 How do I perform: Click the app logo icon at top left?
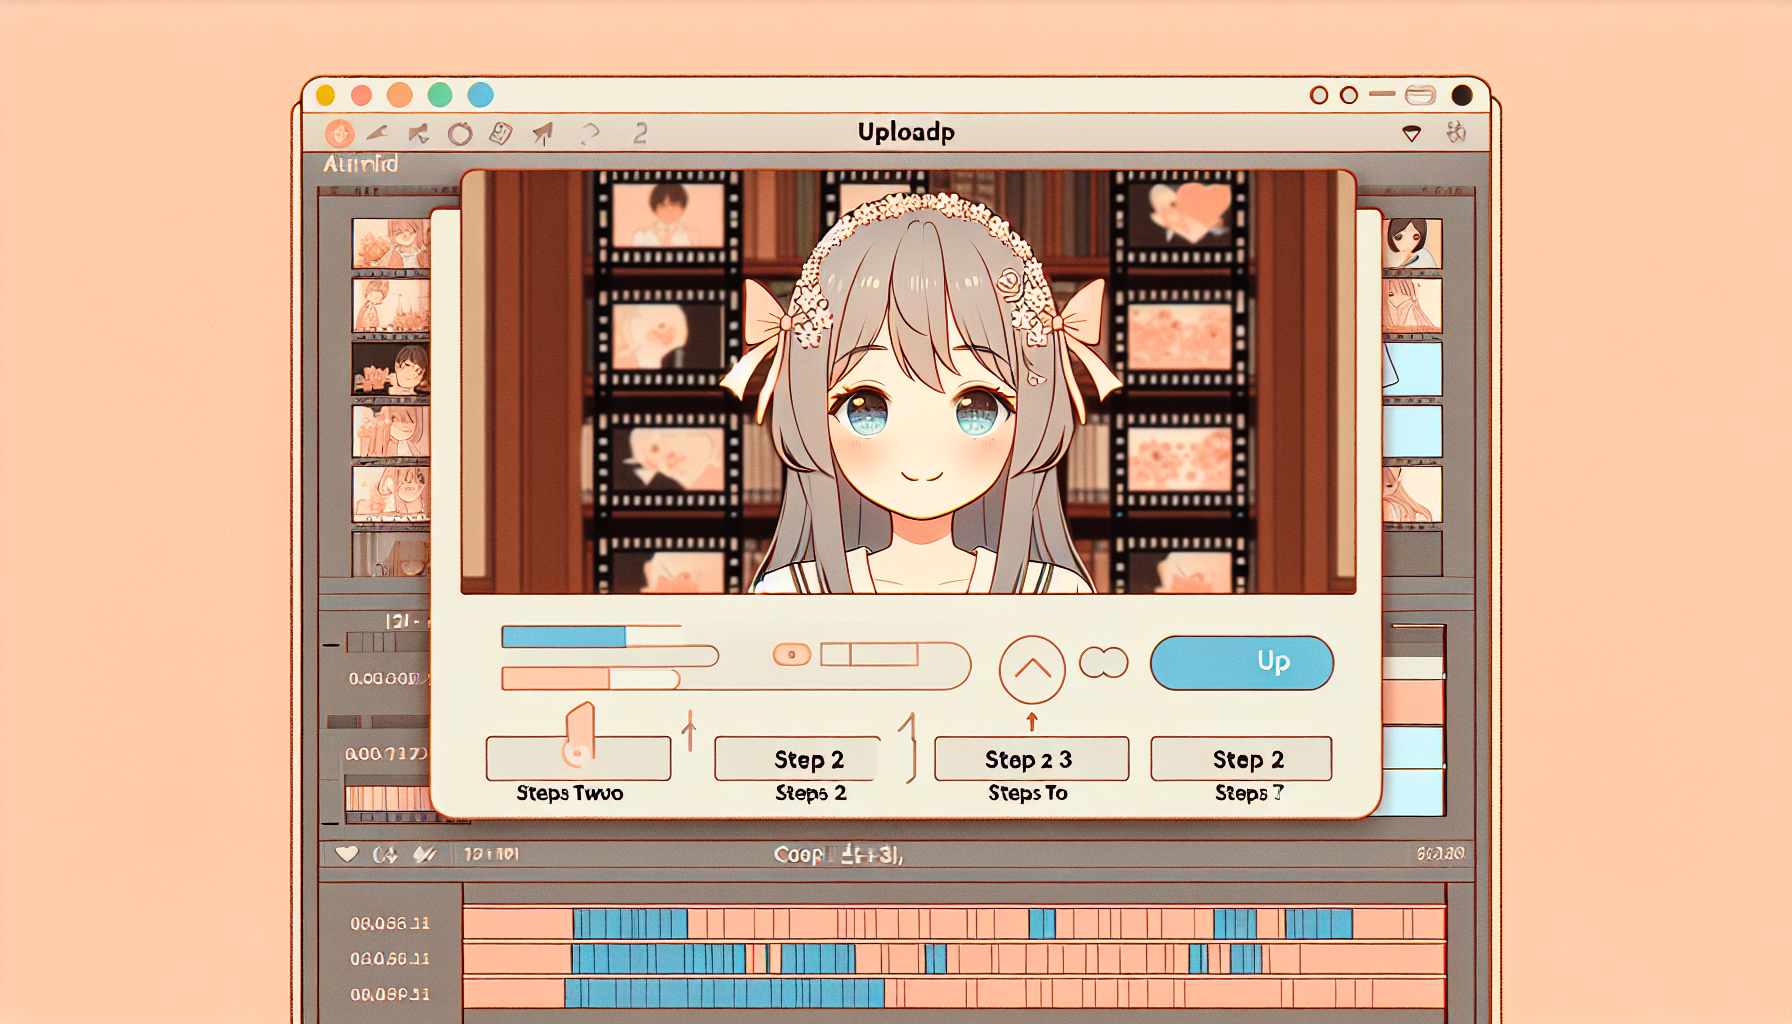click(340, 133)
